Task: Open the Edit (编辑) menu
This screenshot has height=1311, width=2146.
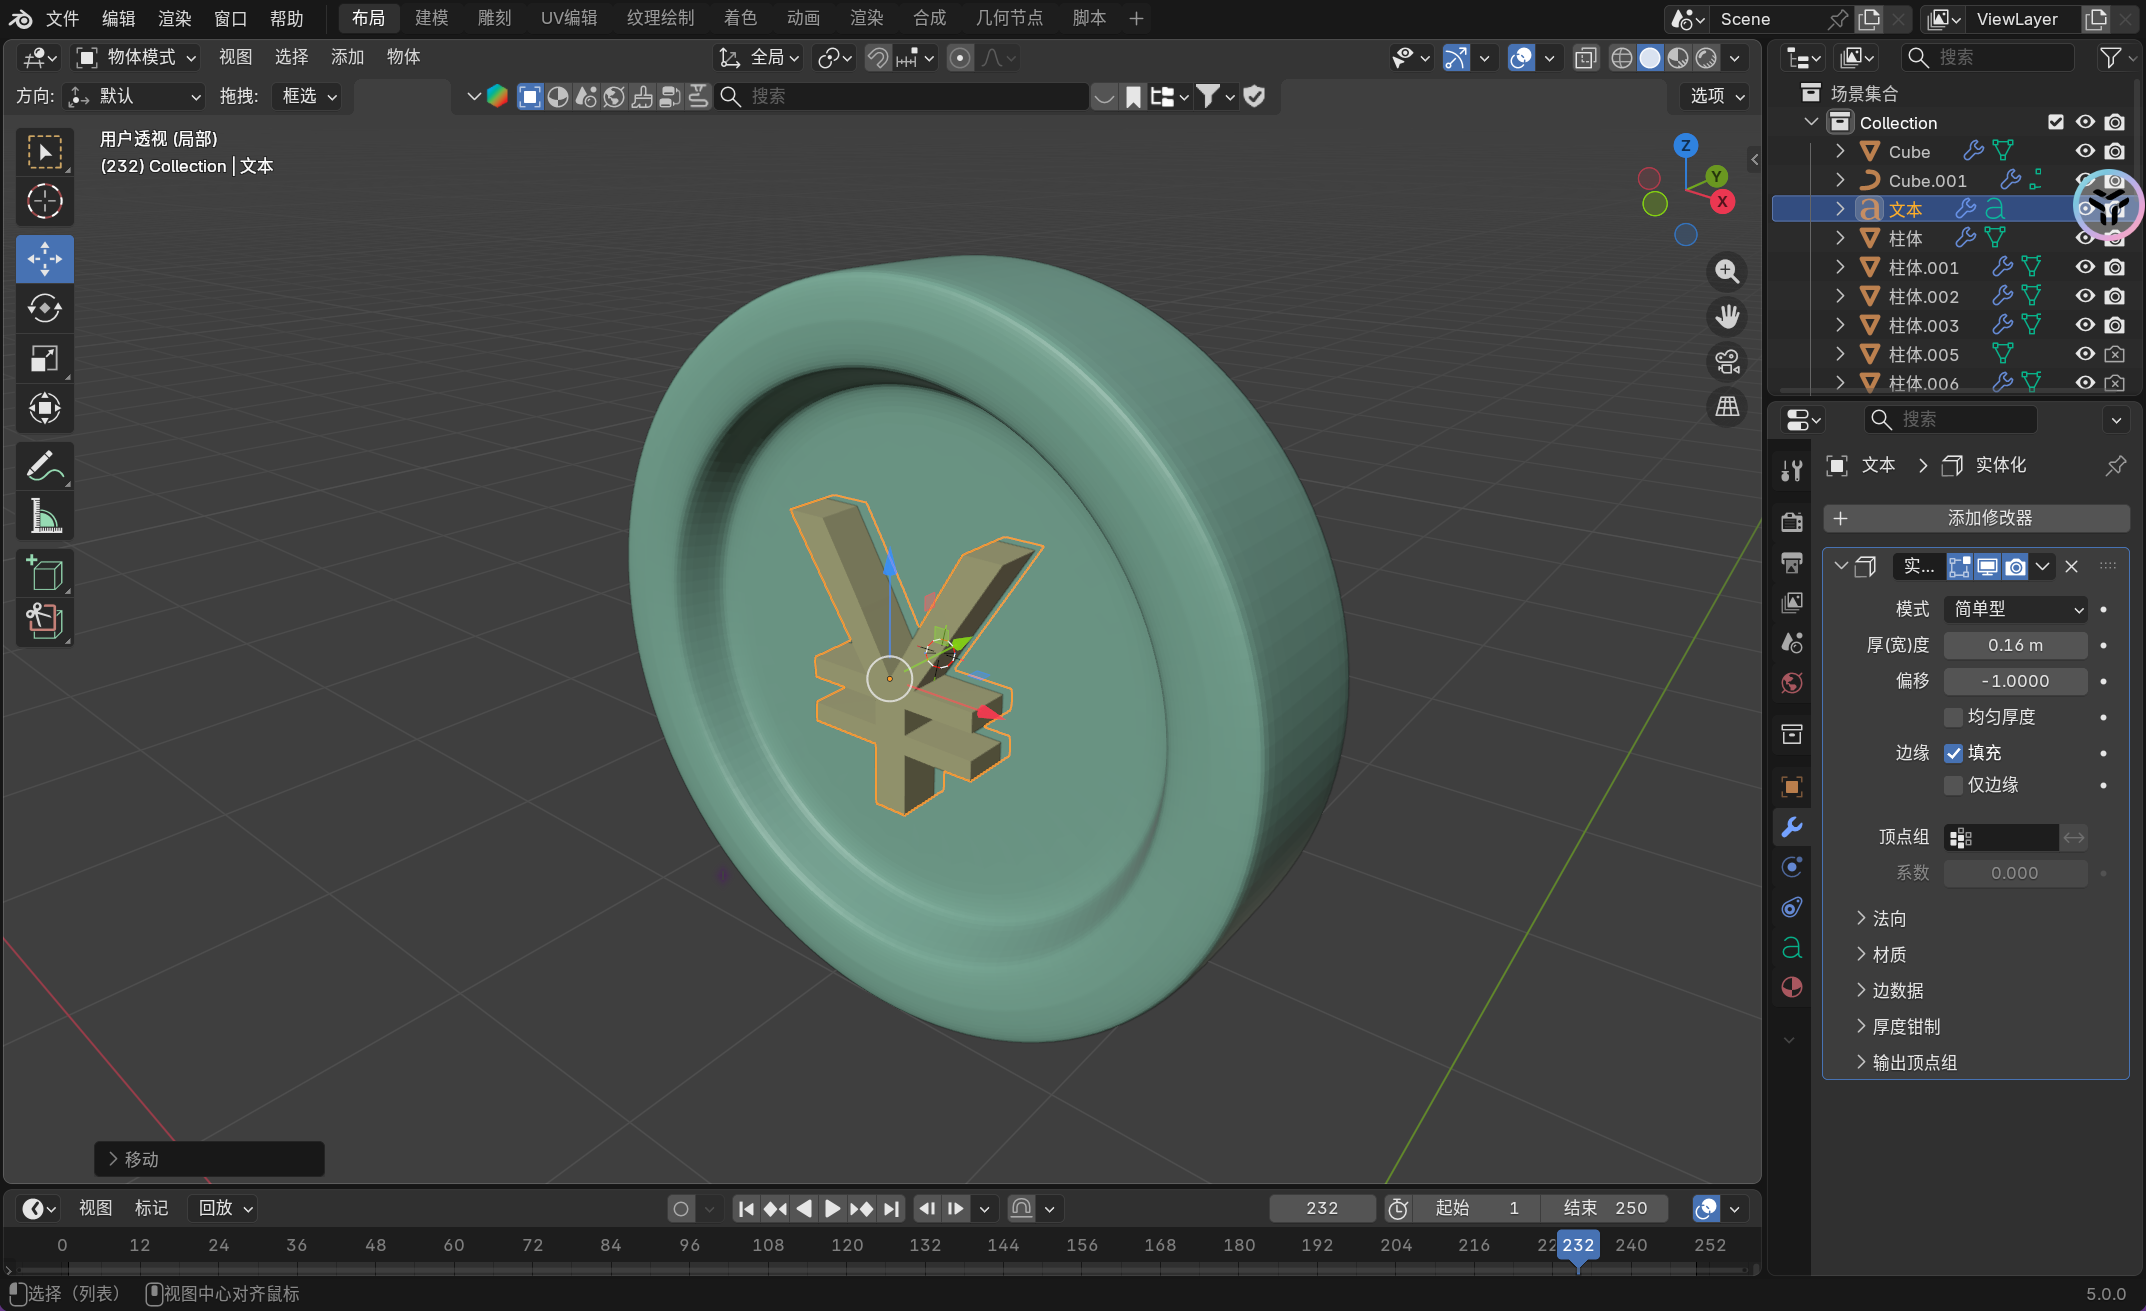Action: tap(118, 18)
